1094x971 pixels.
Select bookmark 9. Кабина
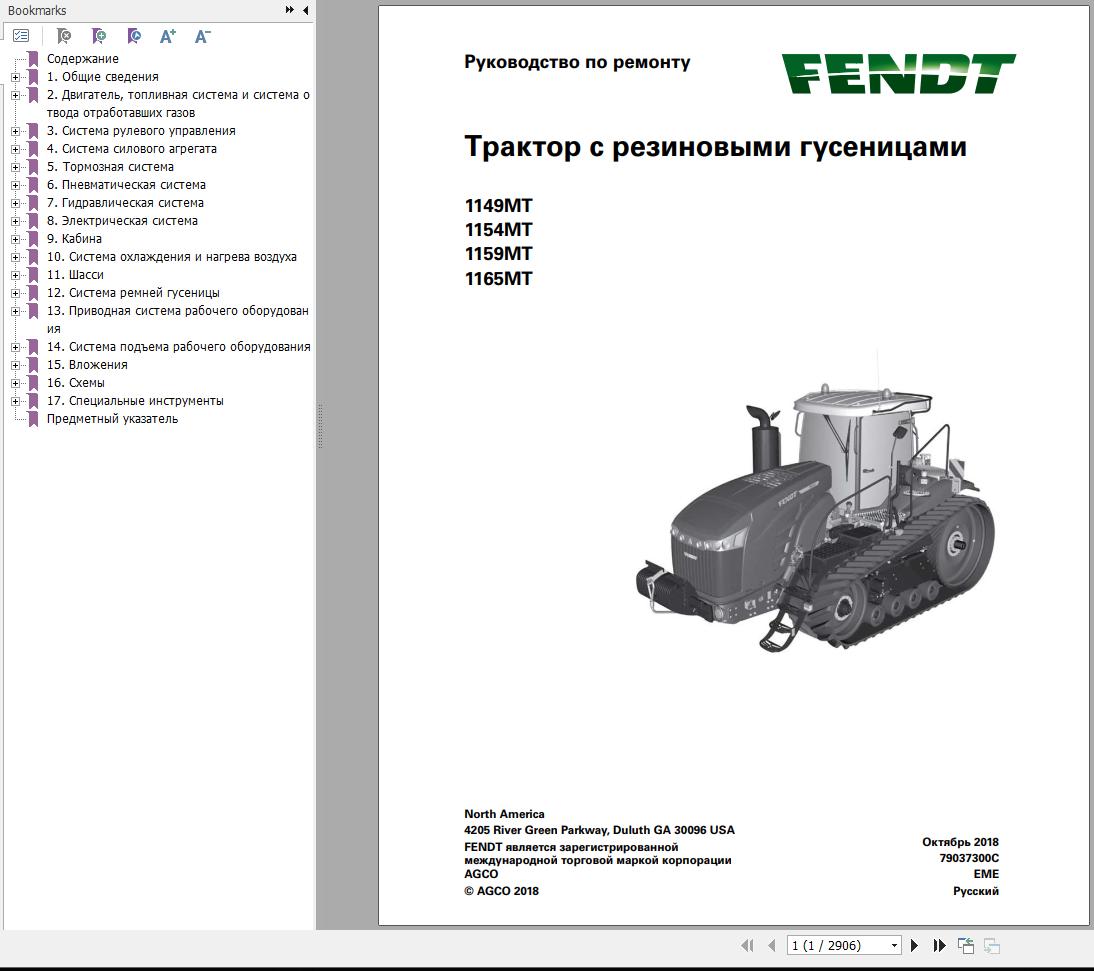click(74, 239)
